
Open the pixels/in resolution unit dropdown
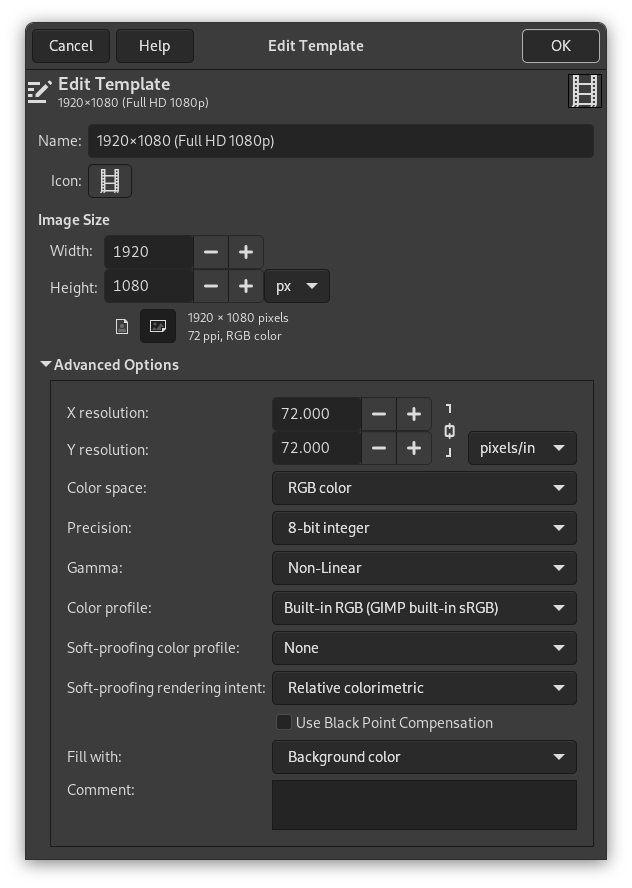click(x=522, y=448)
